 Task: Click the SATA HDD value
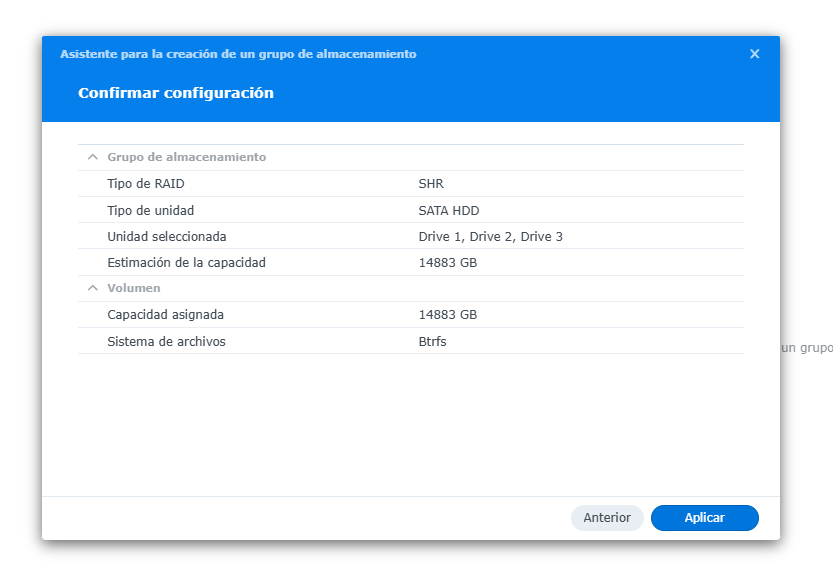coord(449,211)
